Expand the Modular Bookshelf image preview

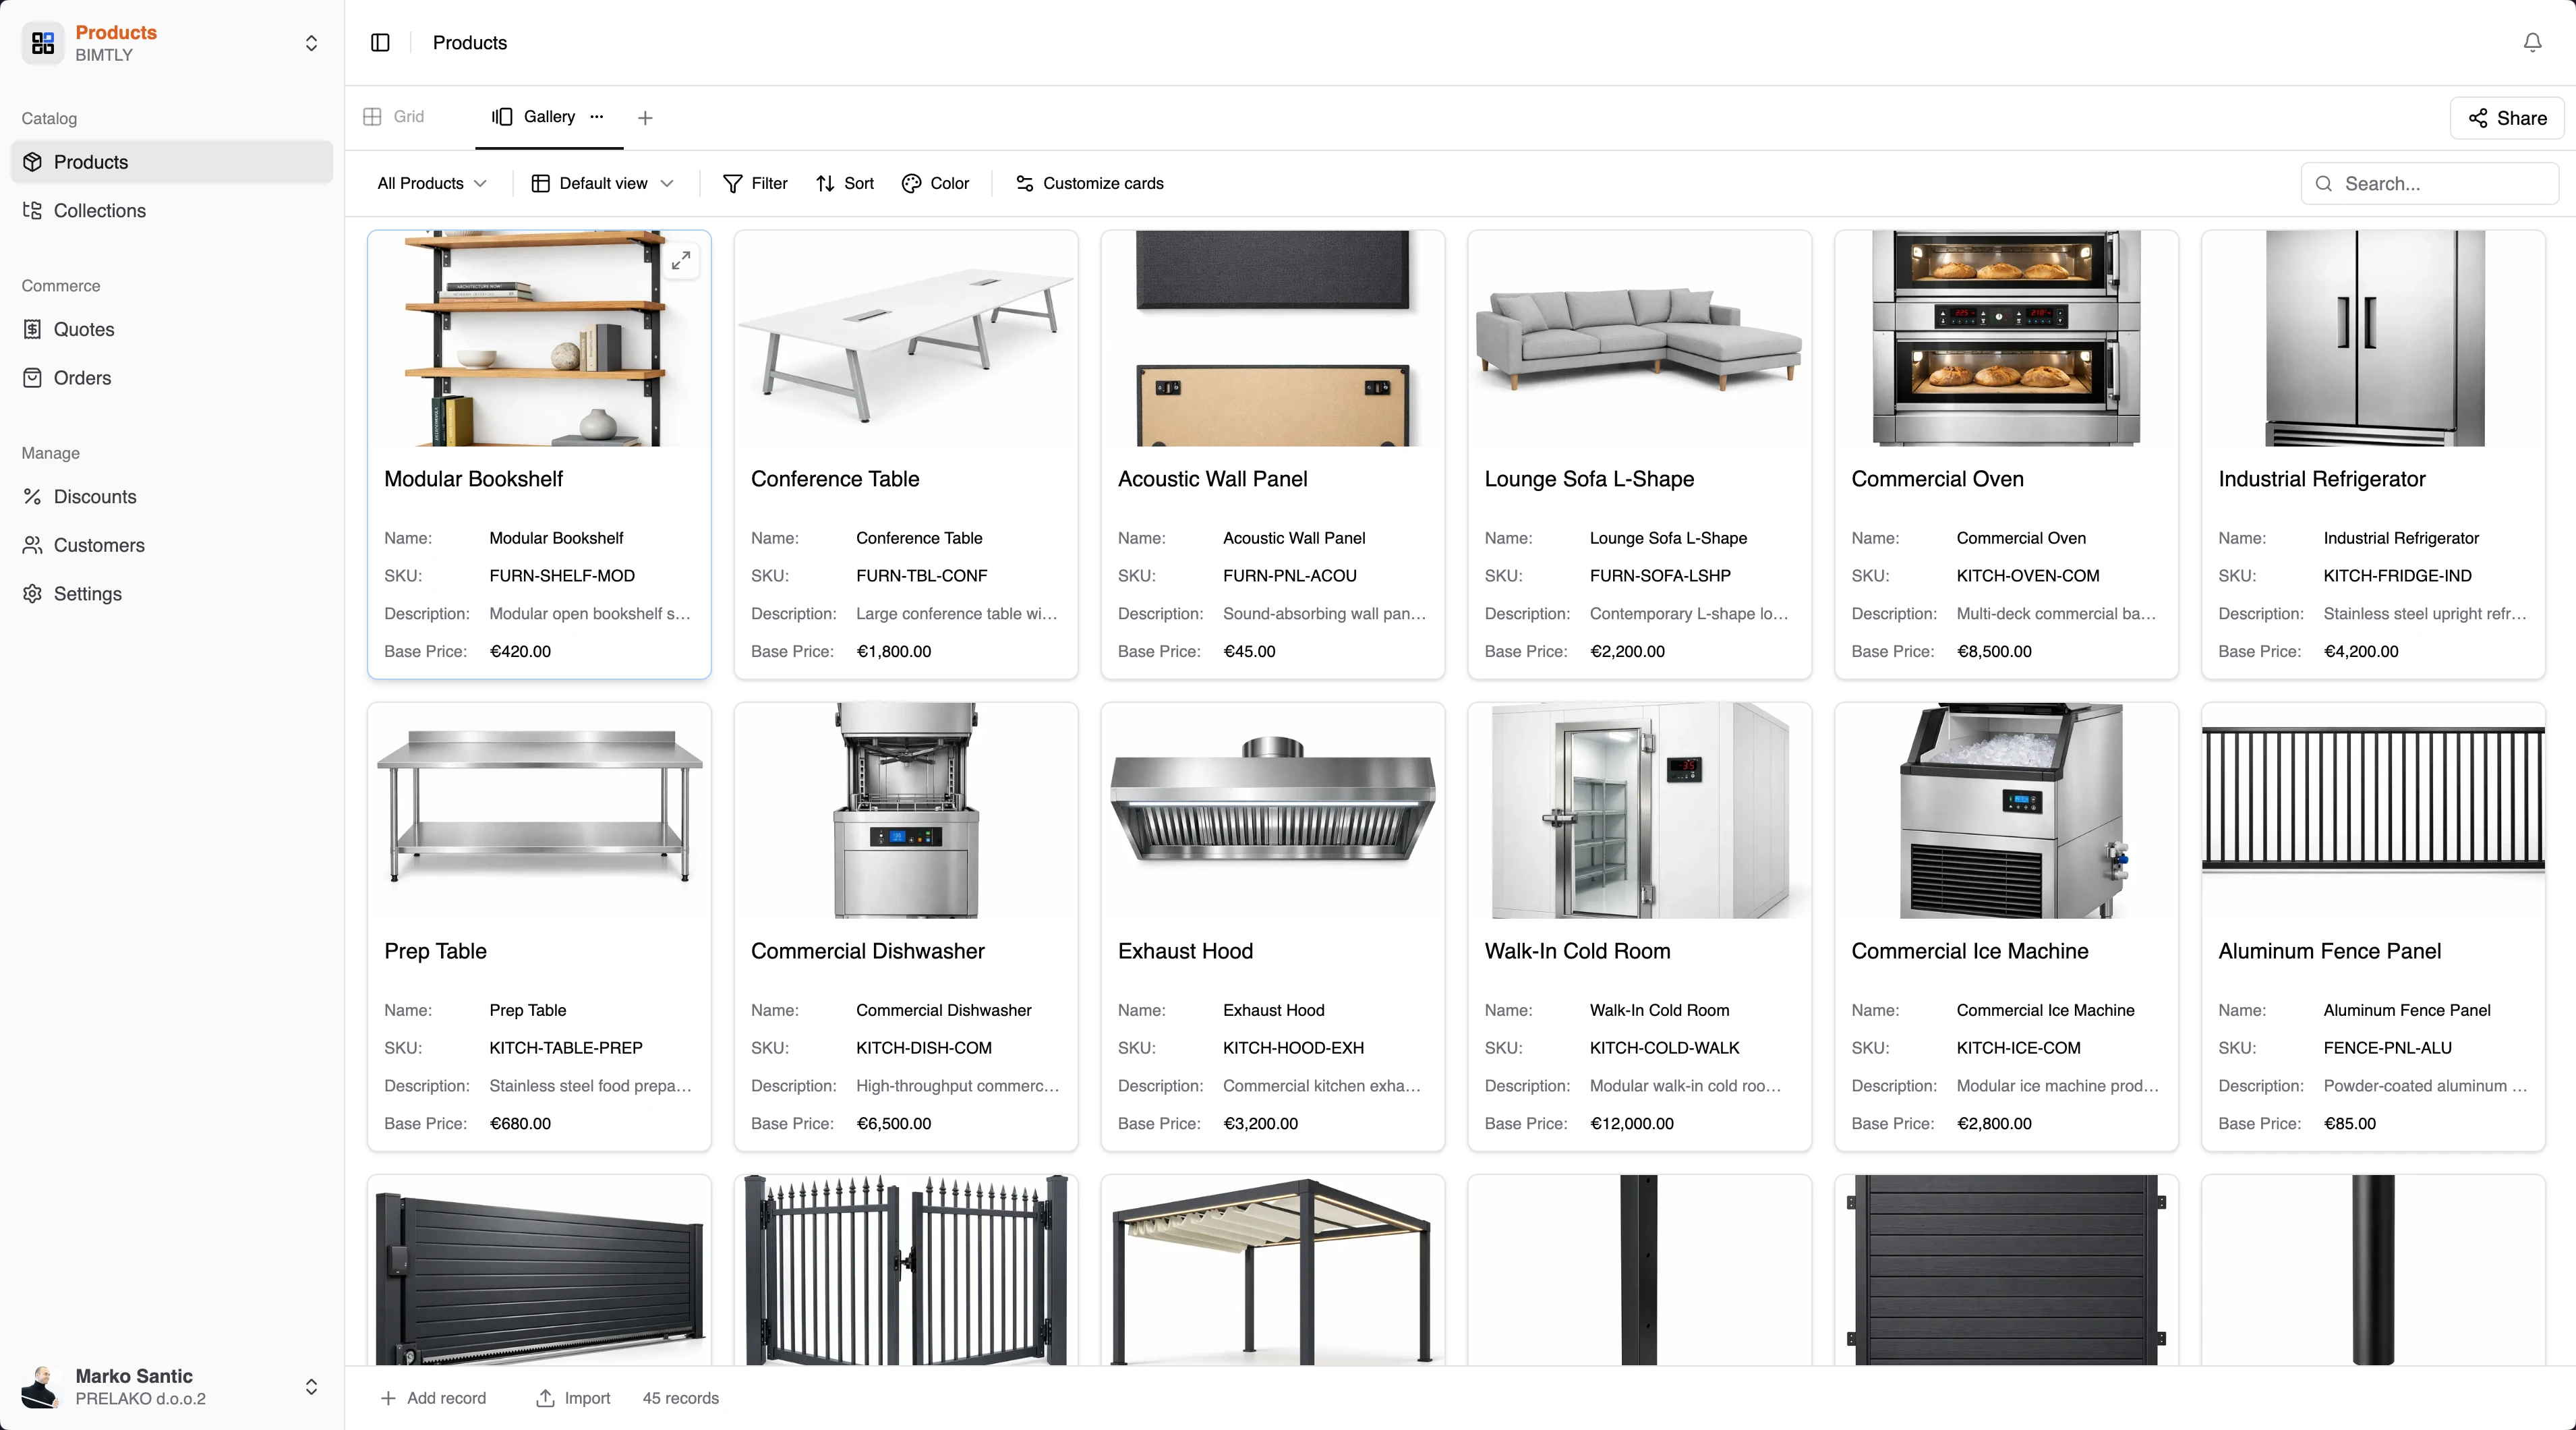(681, 260)
